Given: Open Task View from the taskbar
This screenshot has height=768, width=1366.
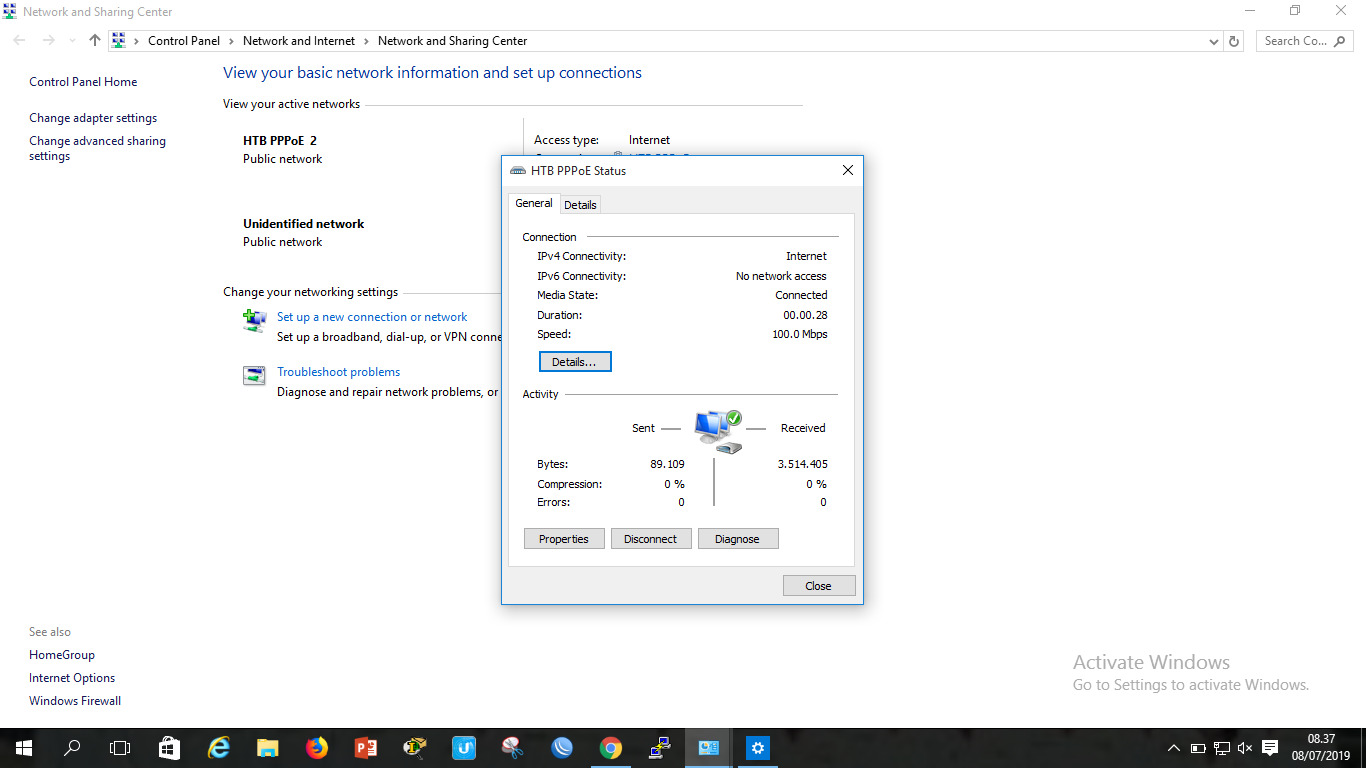Looking at the screenshot, I should tap(120, 747).
